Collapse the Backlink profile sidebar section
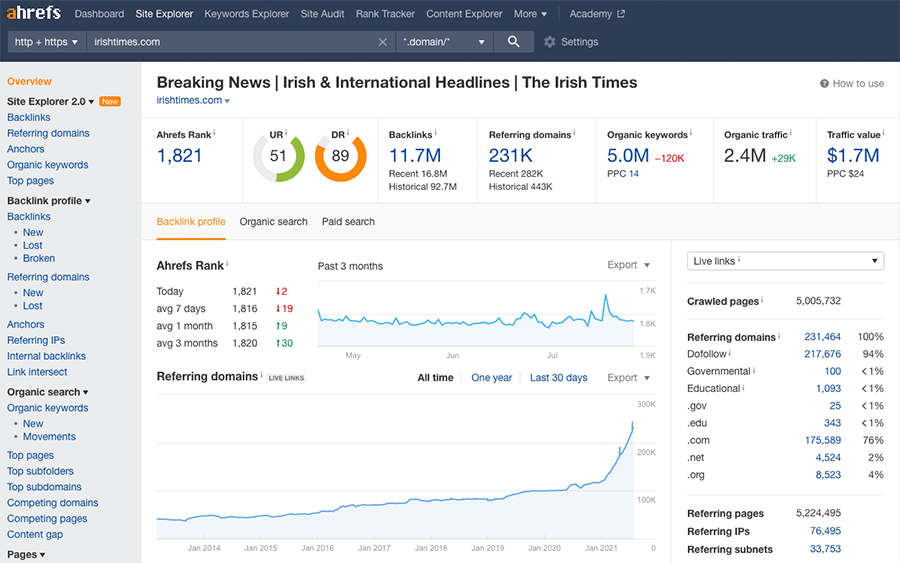The height and width of the screenshot is (563, 900). point(49,201)
